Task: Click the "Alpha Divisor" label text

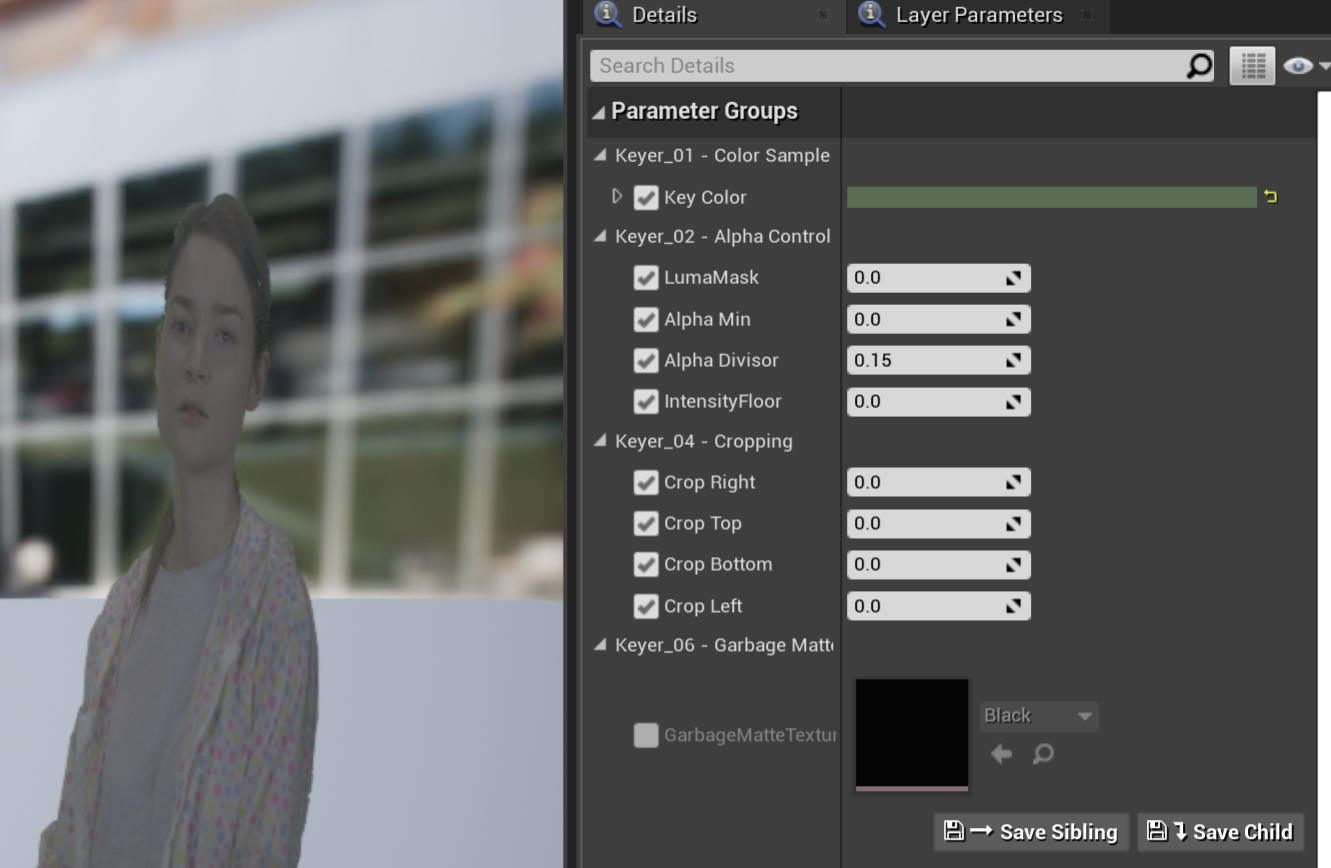Action: pos(721,360)
